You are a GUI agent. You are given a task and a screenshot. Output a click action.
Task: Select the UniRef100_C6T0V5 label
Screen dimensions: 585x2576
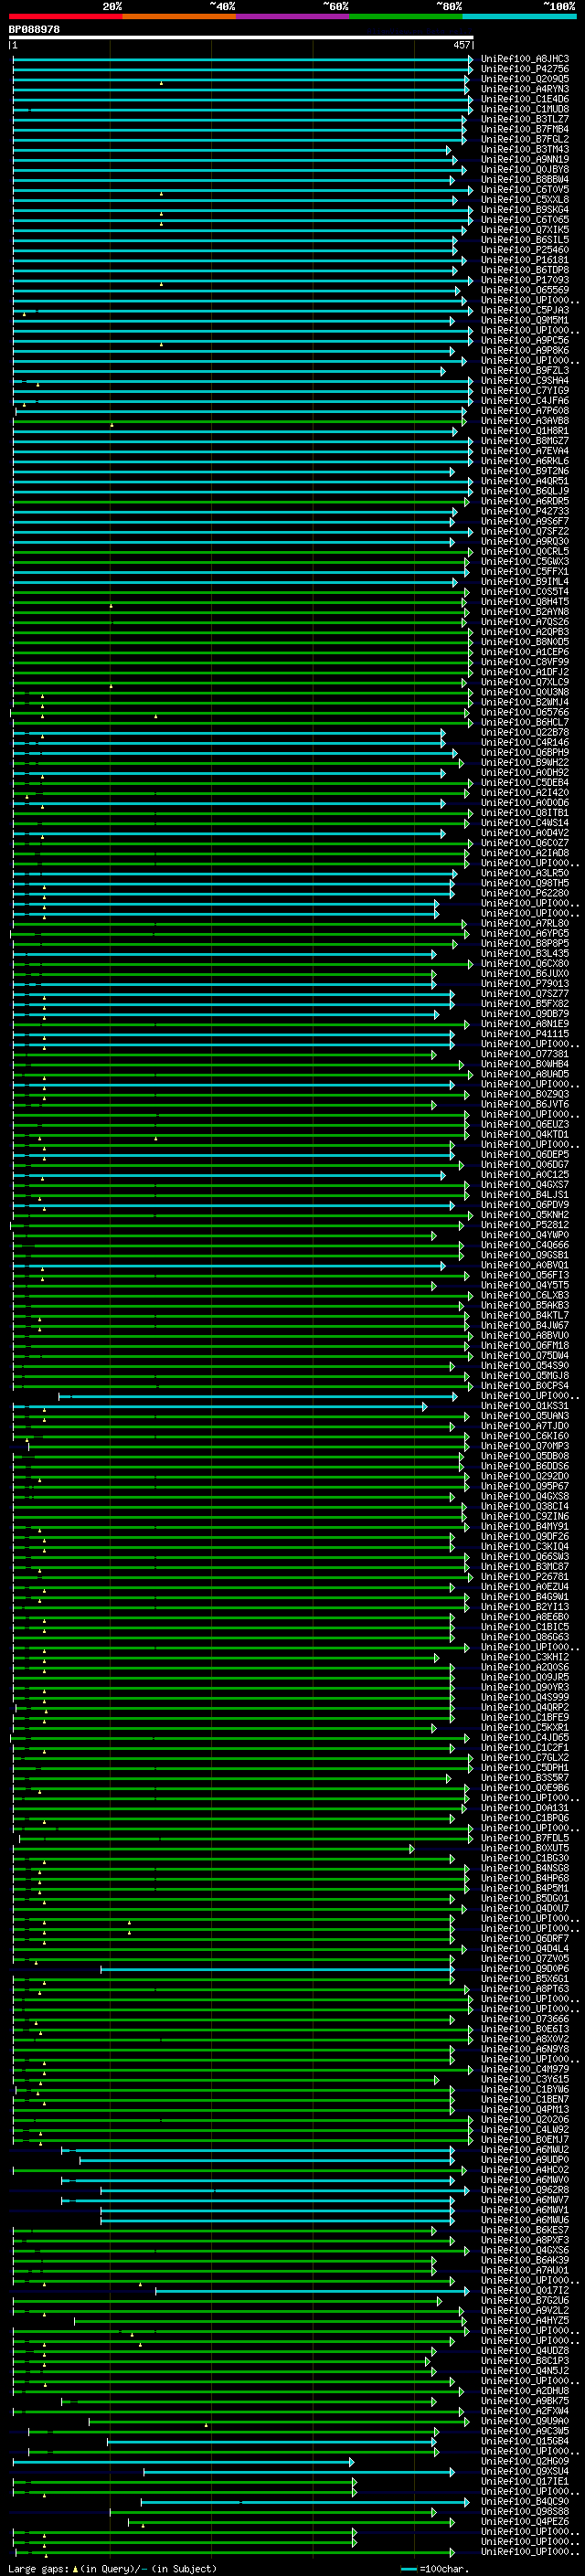coord(525,189)
